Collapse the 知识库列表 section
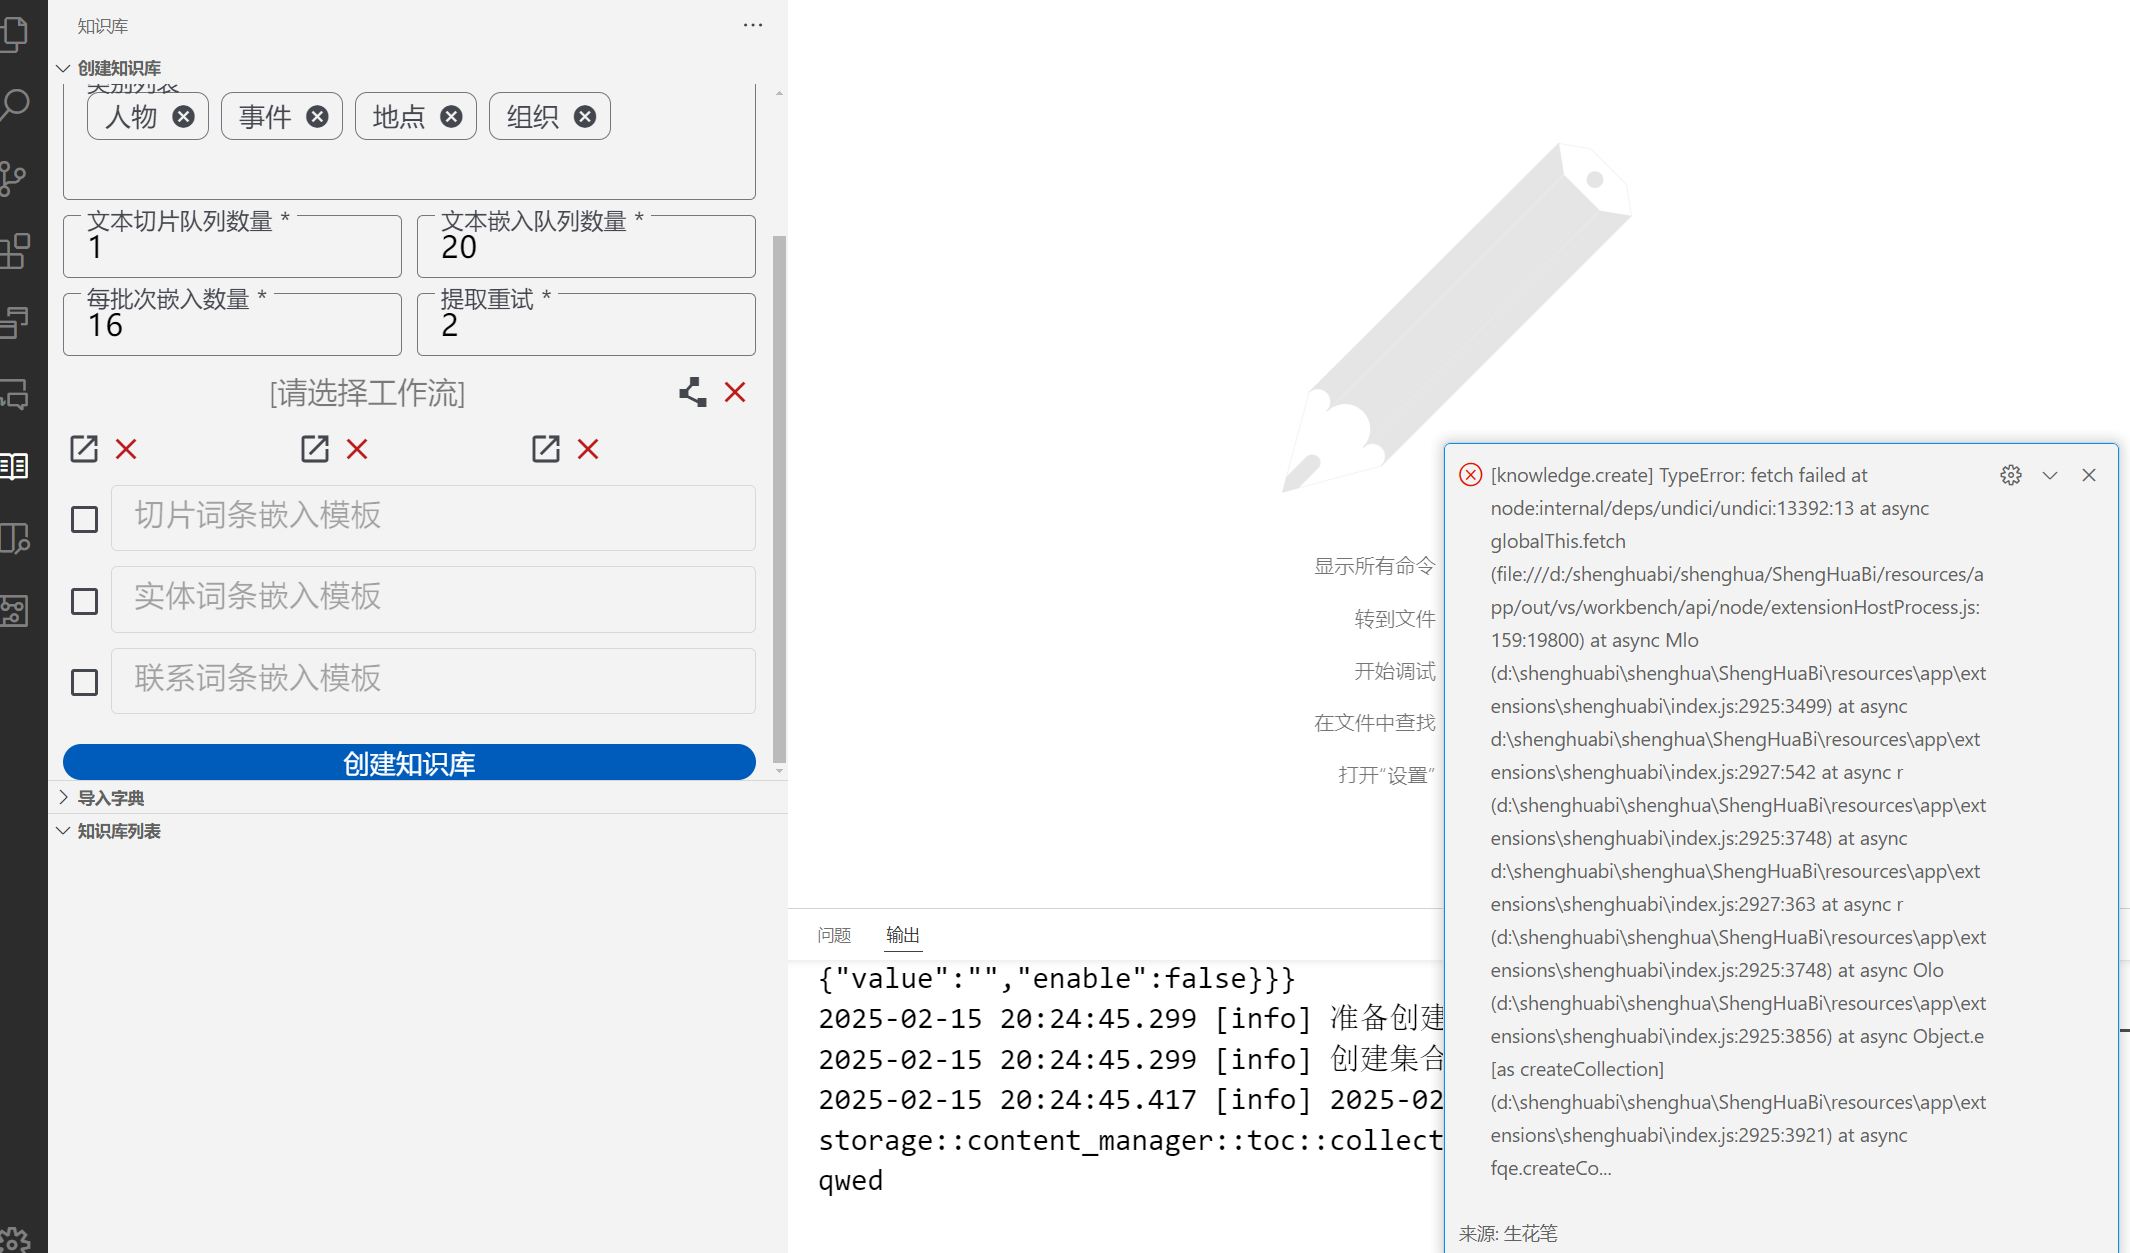The image size is (2130, 1253). click(118, 831)
